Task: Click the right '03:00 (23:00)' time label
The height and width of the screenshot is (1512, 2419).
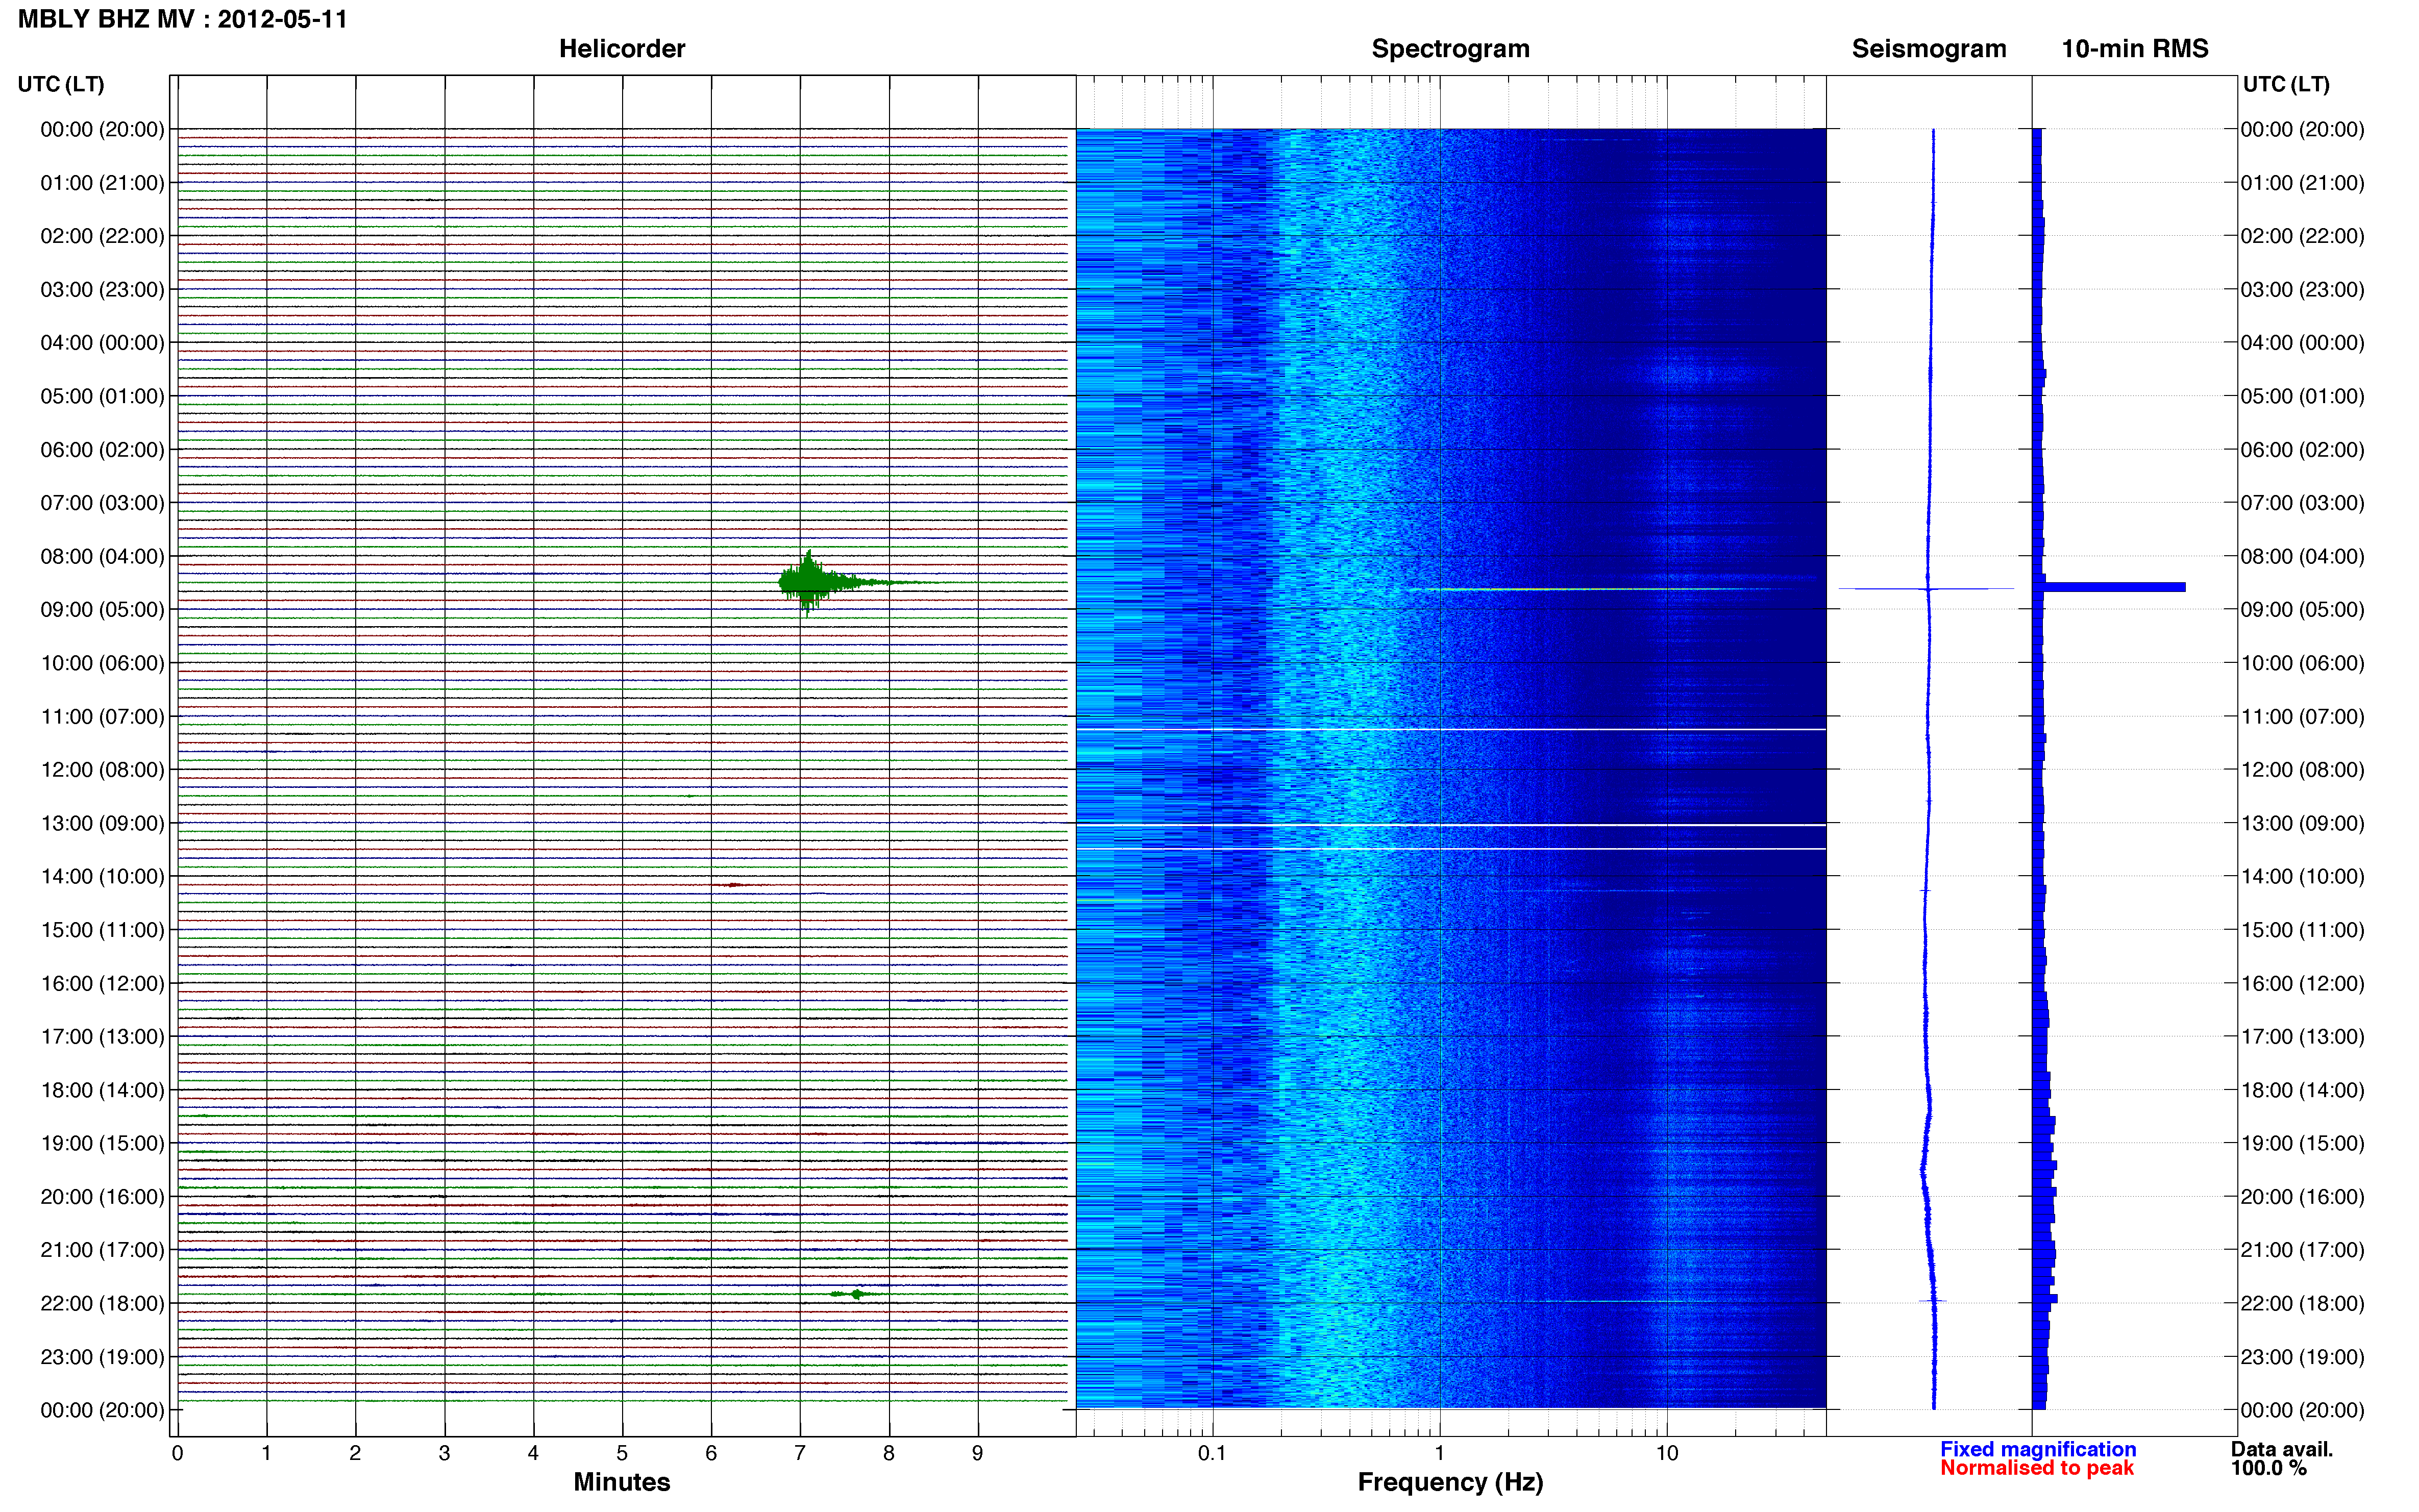Action: 2302,289
